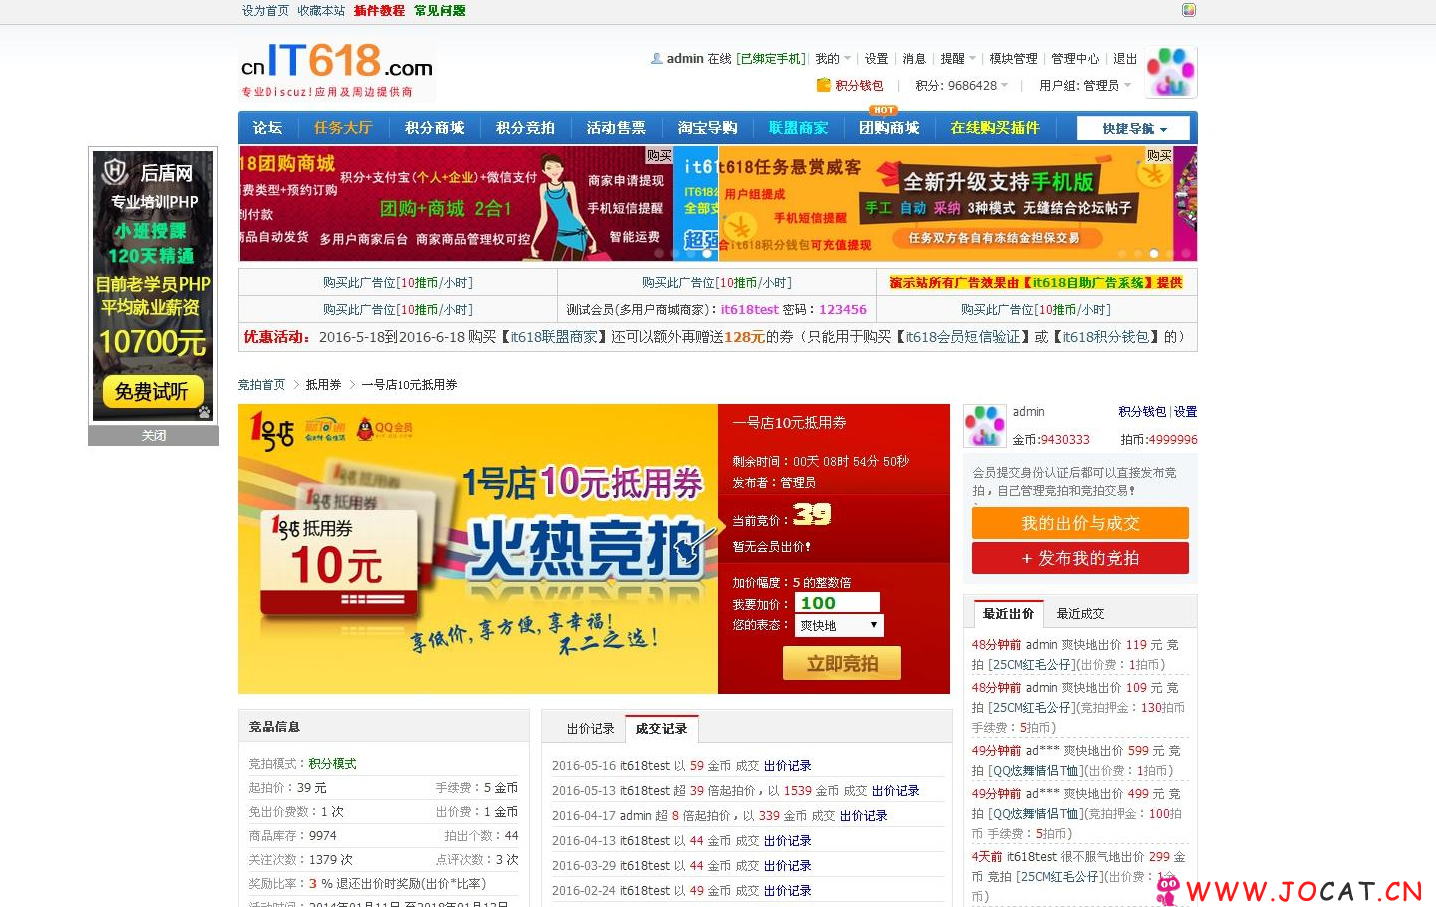Screen dimensions: 1436x907
Task: Open the 模块管理 link
Action: coord(1013,59)
